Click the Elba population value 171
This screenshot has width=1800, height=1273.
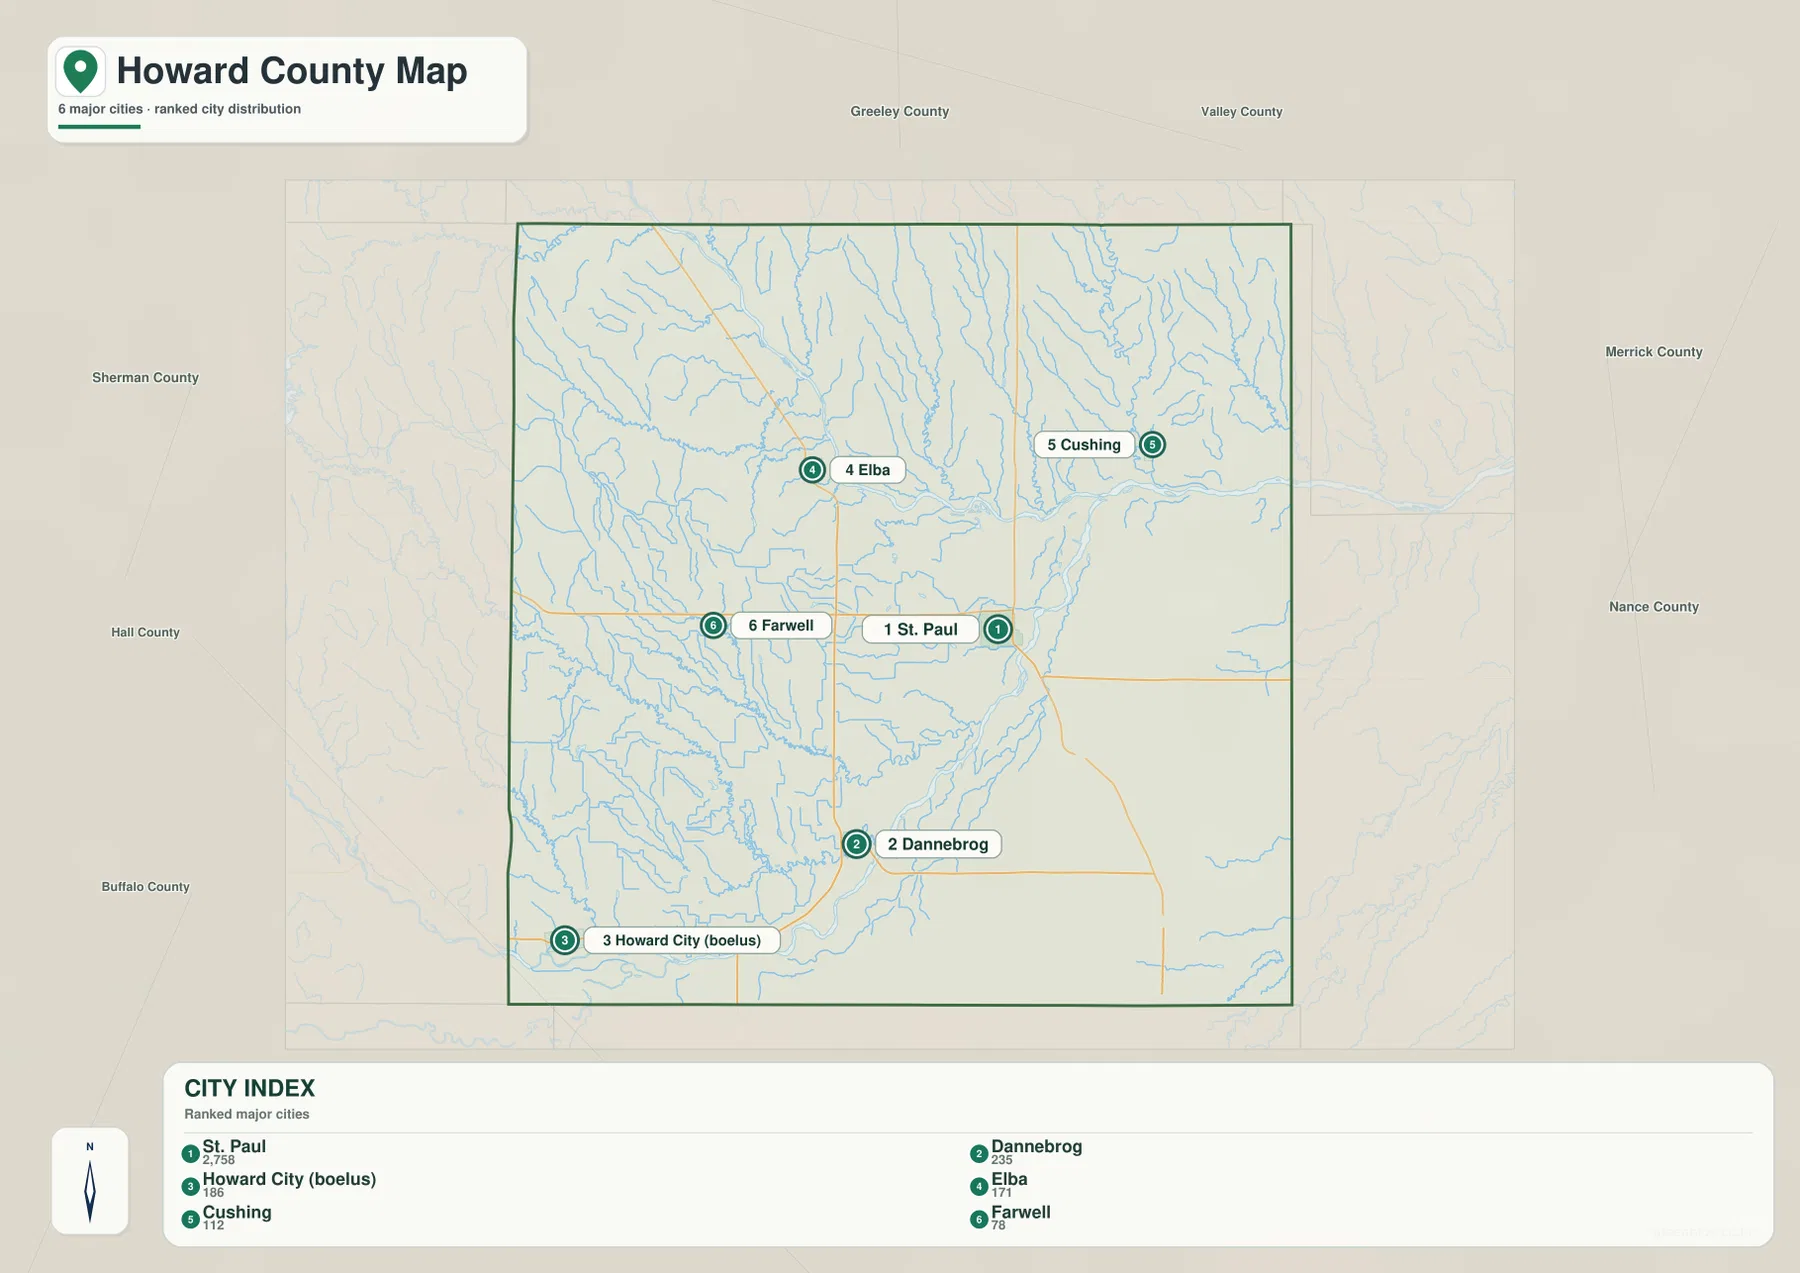pos(1001,1193)
